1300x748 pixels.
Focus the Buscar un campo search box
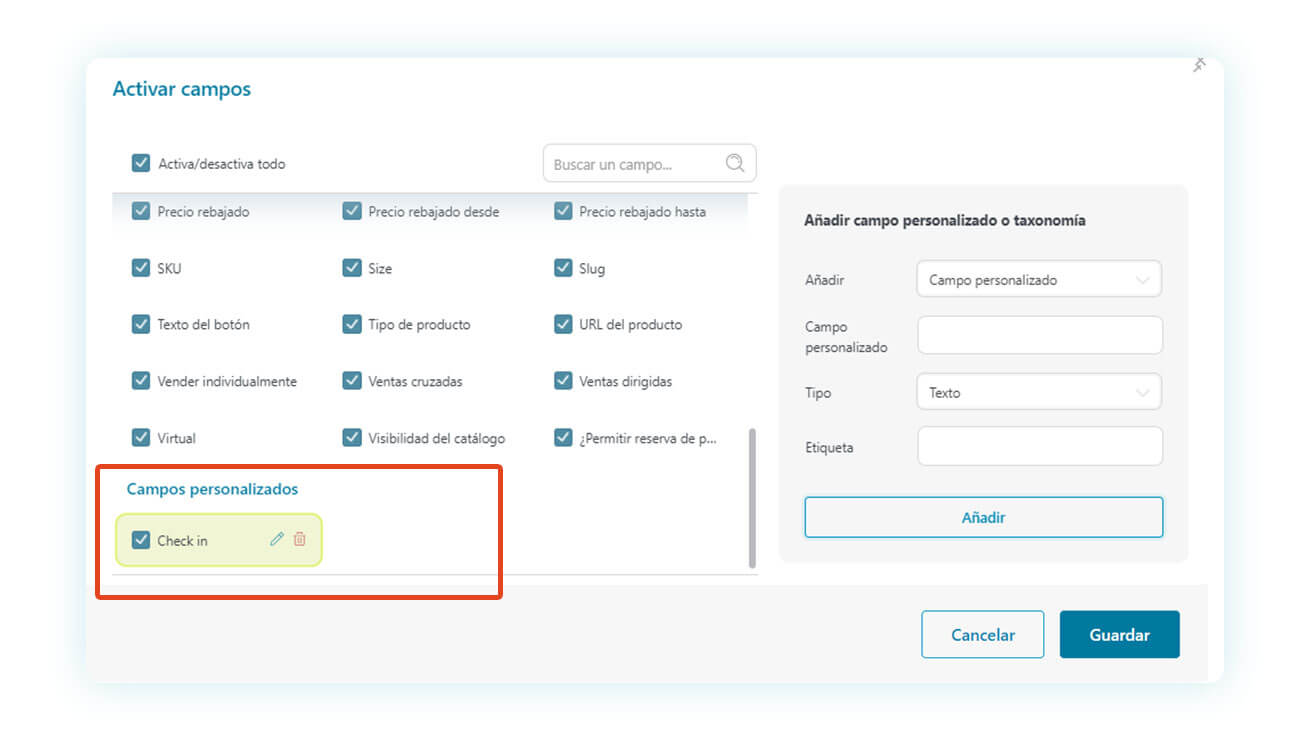pos(649,163)
